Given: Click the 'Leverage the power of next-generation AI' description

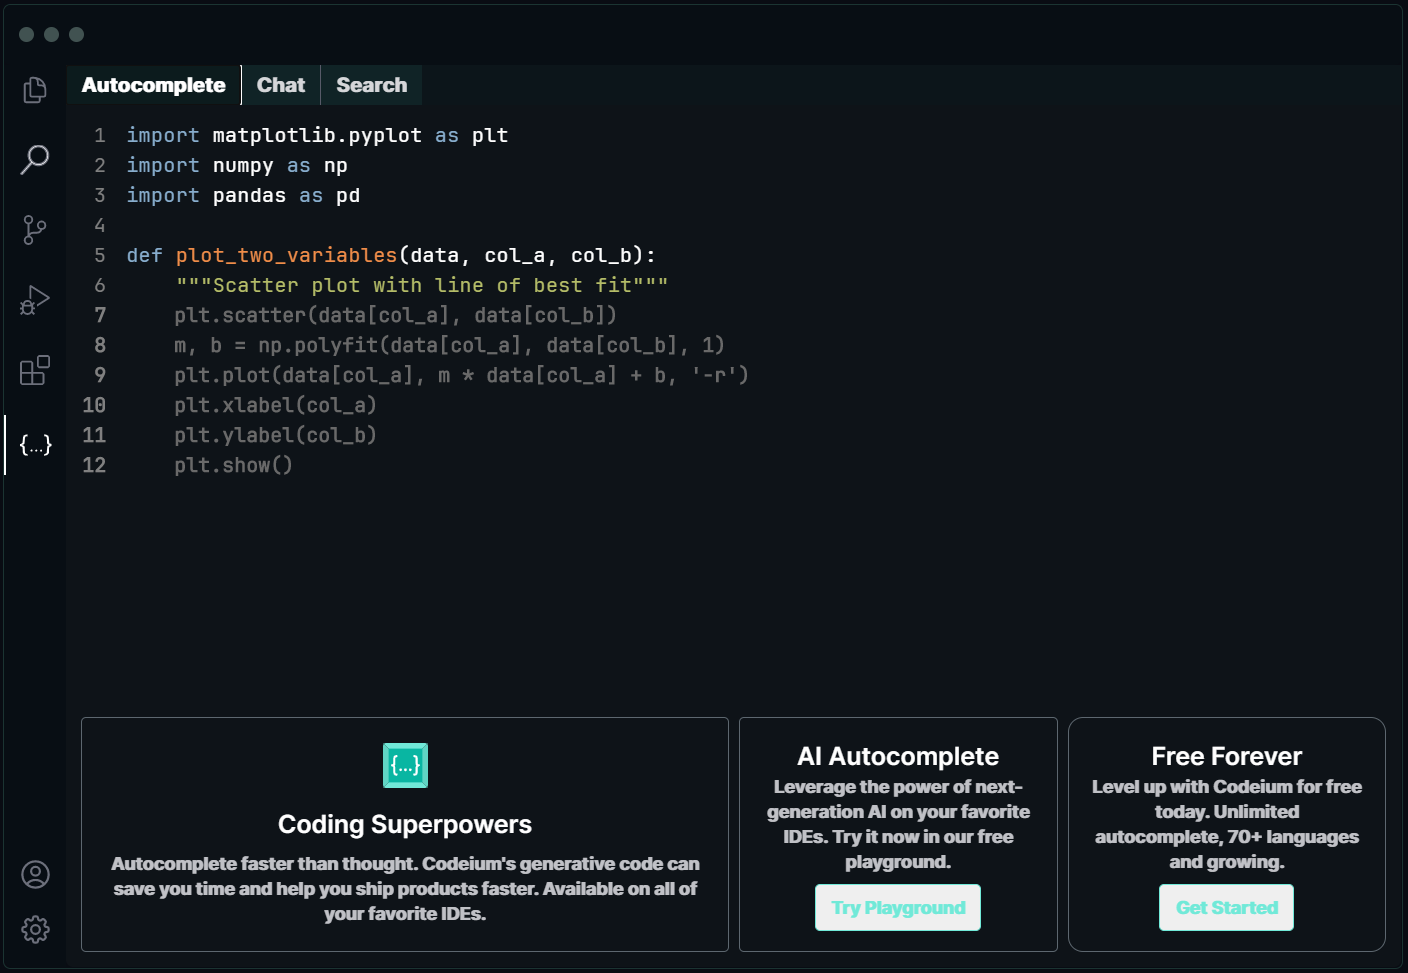Looking at the screenshot, I should pyautogui.click(x=898, y=824).
